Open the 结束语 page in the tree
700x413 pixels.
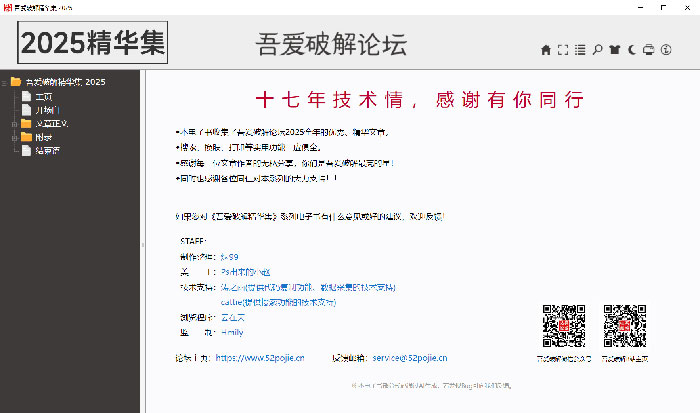click(47, 151)
